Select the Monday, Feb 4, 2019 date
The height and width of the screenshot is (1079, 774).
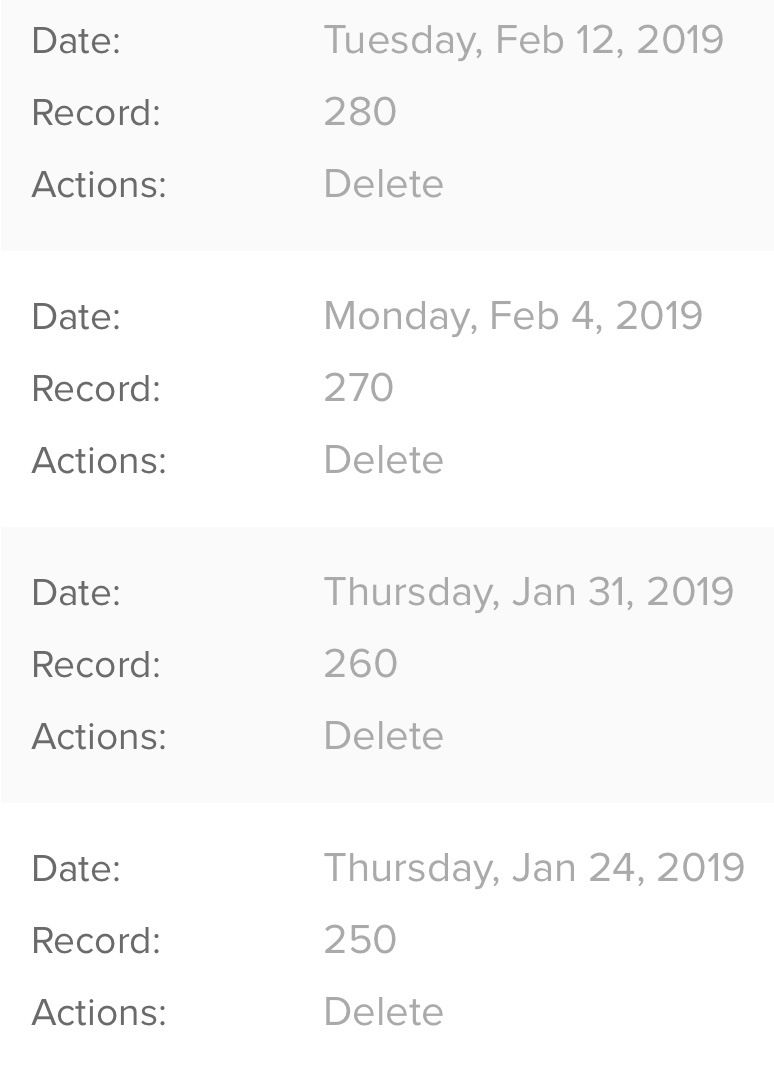pos(513,316)
